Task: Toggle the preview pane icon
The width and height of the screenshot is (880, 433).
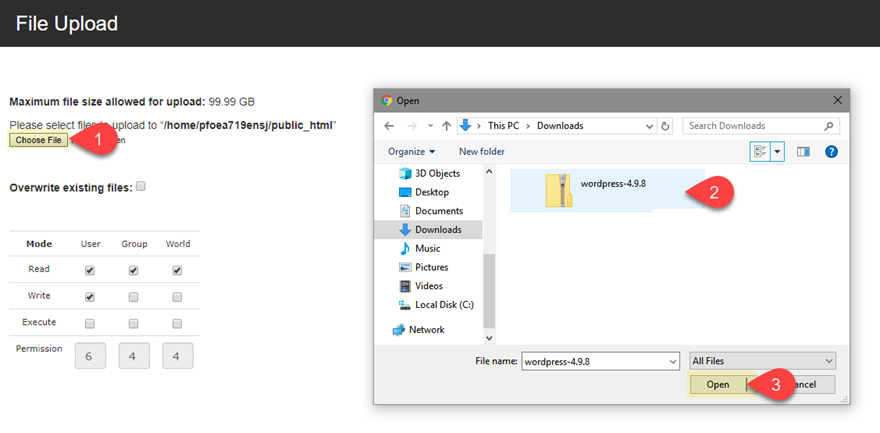Action: click(x=803, y=151)
